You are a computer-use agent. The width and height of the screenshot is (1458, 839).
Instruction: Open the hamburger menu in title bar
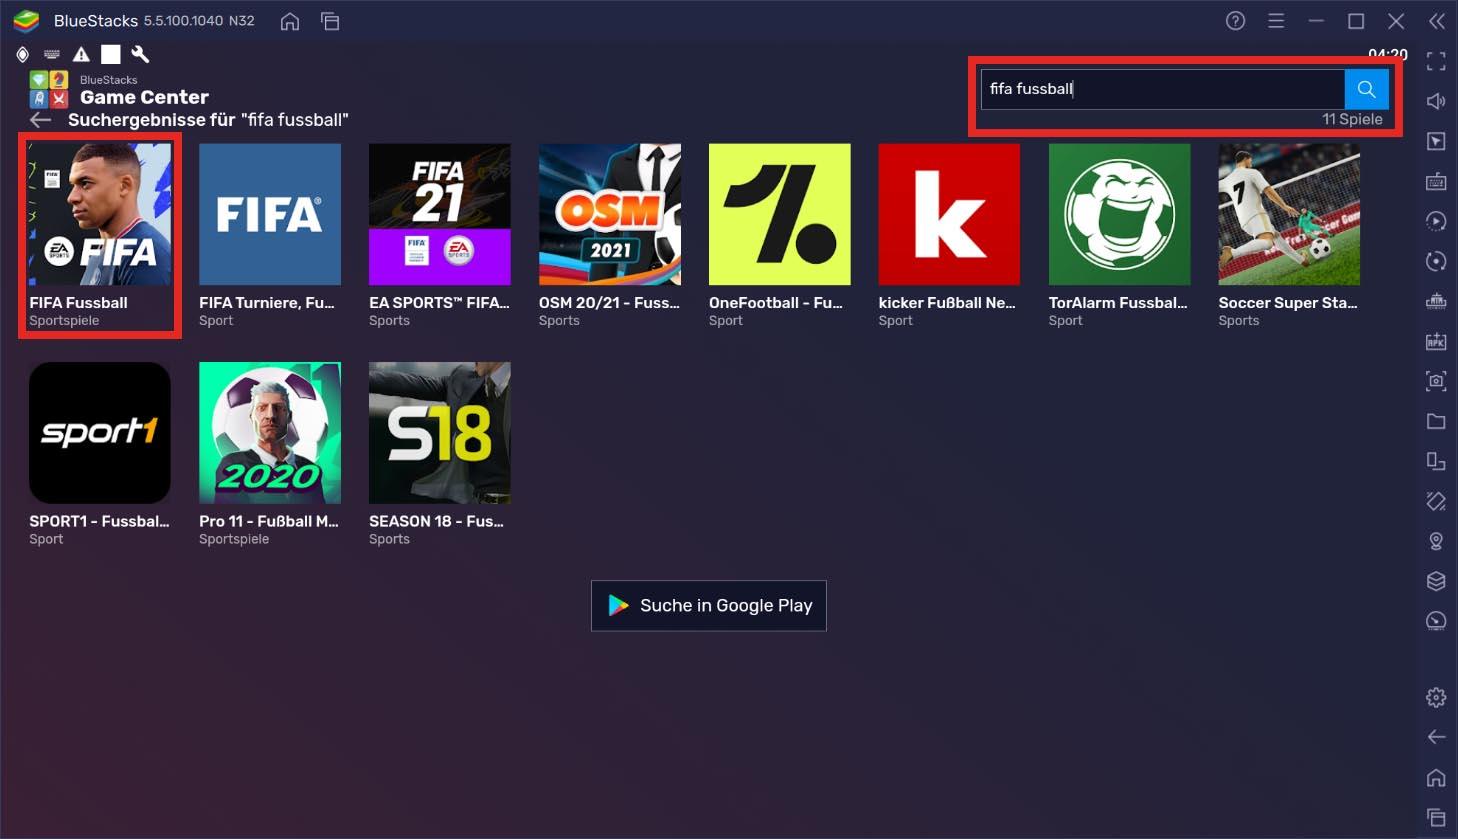1276,21
